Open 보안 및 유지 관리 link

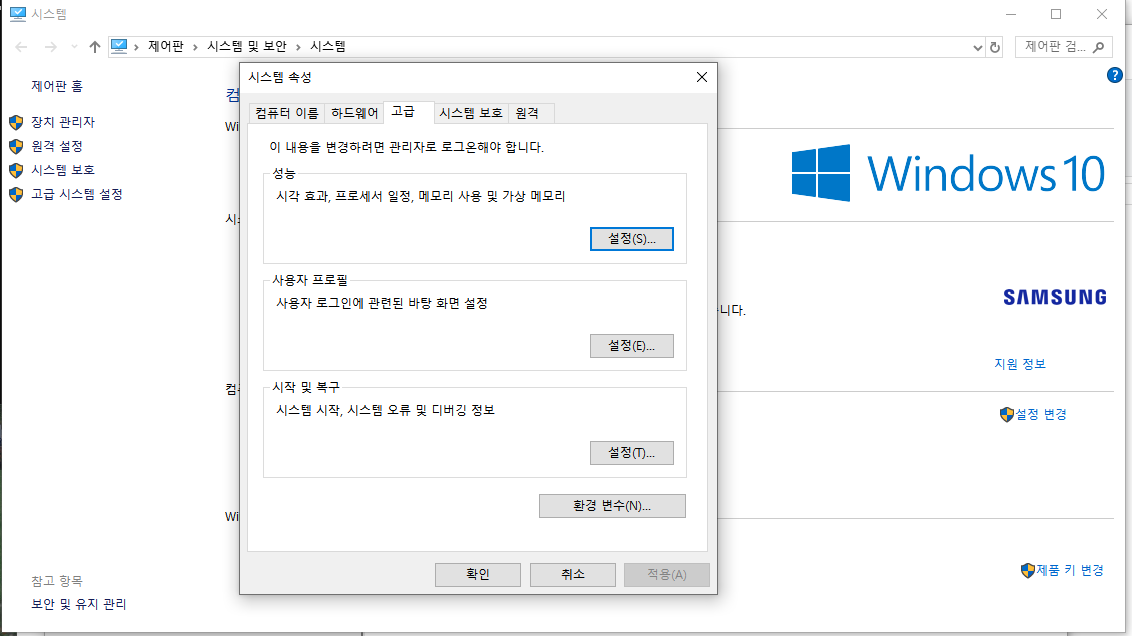coord(79,604)
